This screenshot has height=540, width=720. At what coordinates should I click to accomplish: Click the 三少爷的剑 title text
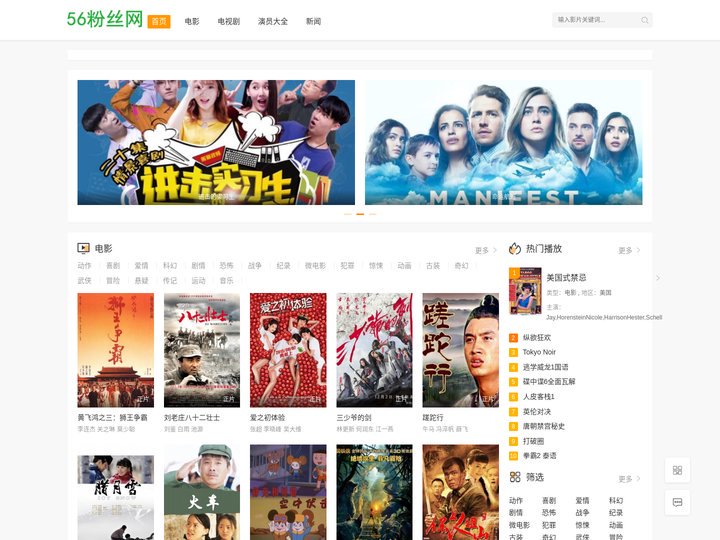tap(354, 418)
